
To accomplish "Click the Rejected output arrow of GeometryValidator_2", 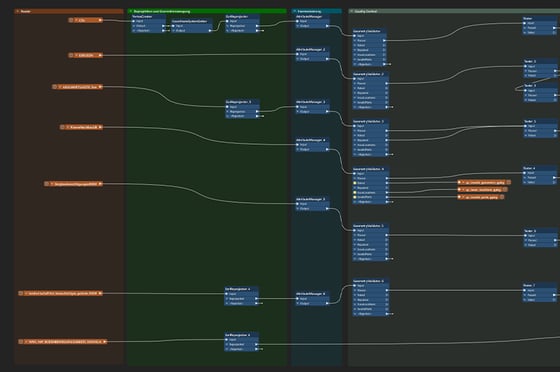I will pyautogui.click(x=387, y=107).
